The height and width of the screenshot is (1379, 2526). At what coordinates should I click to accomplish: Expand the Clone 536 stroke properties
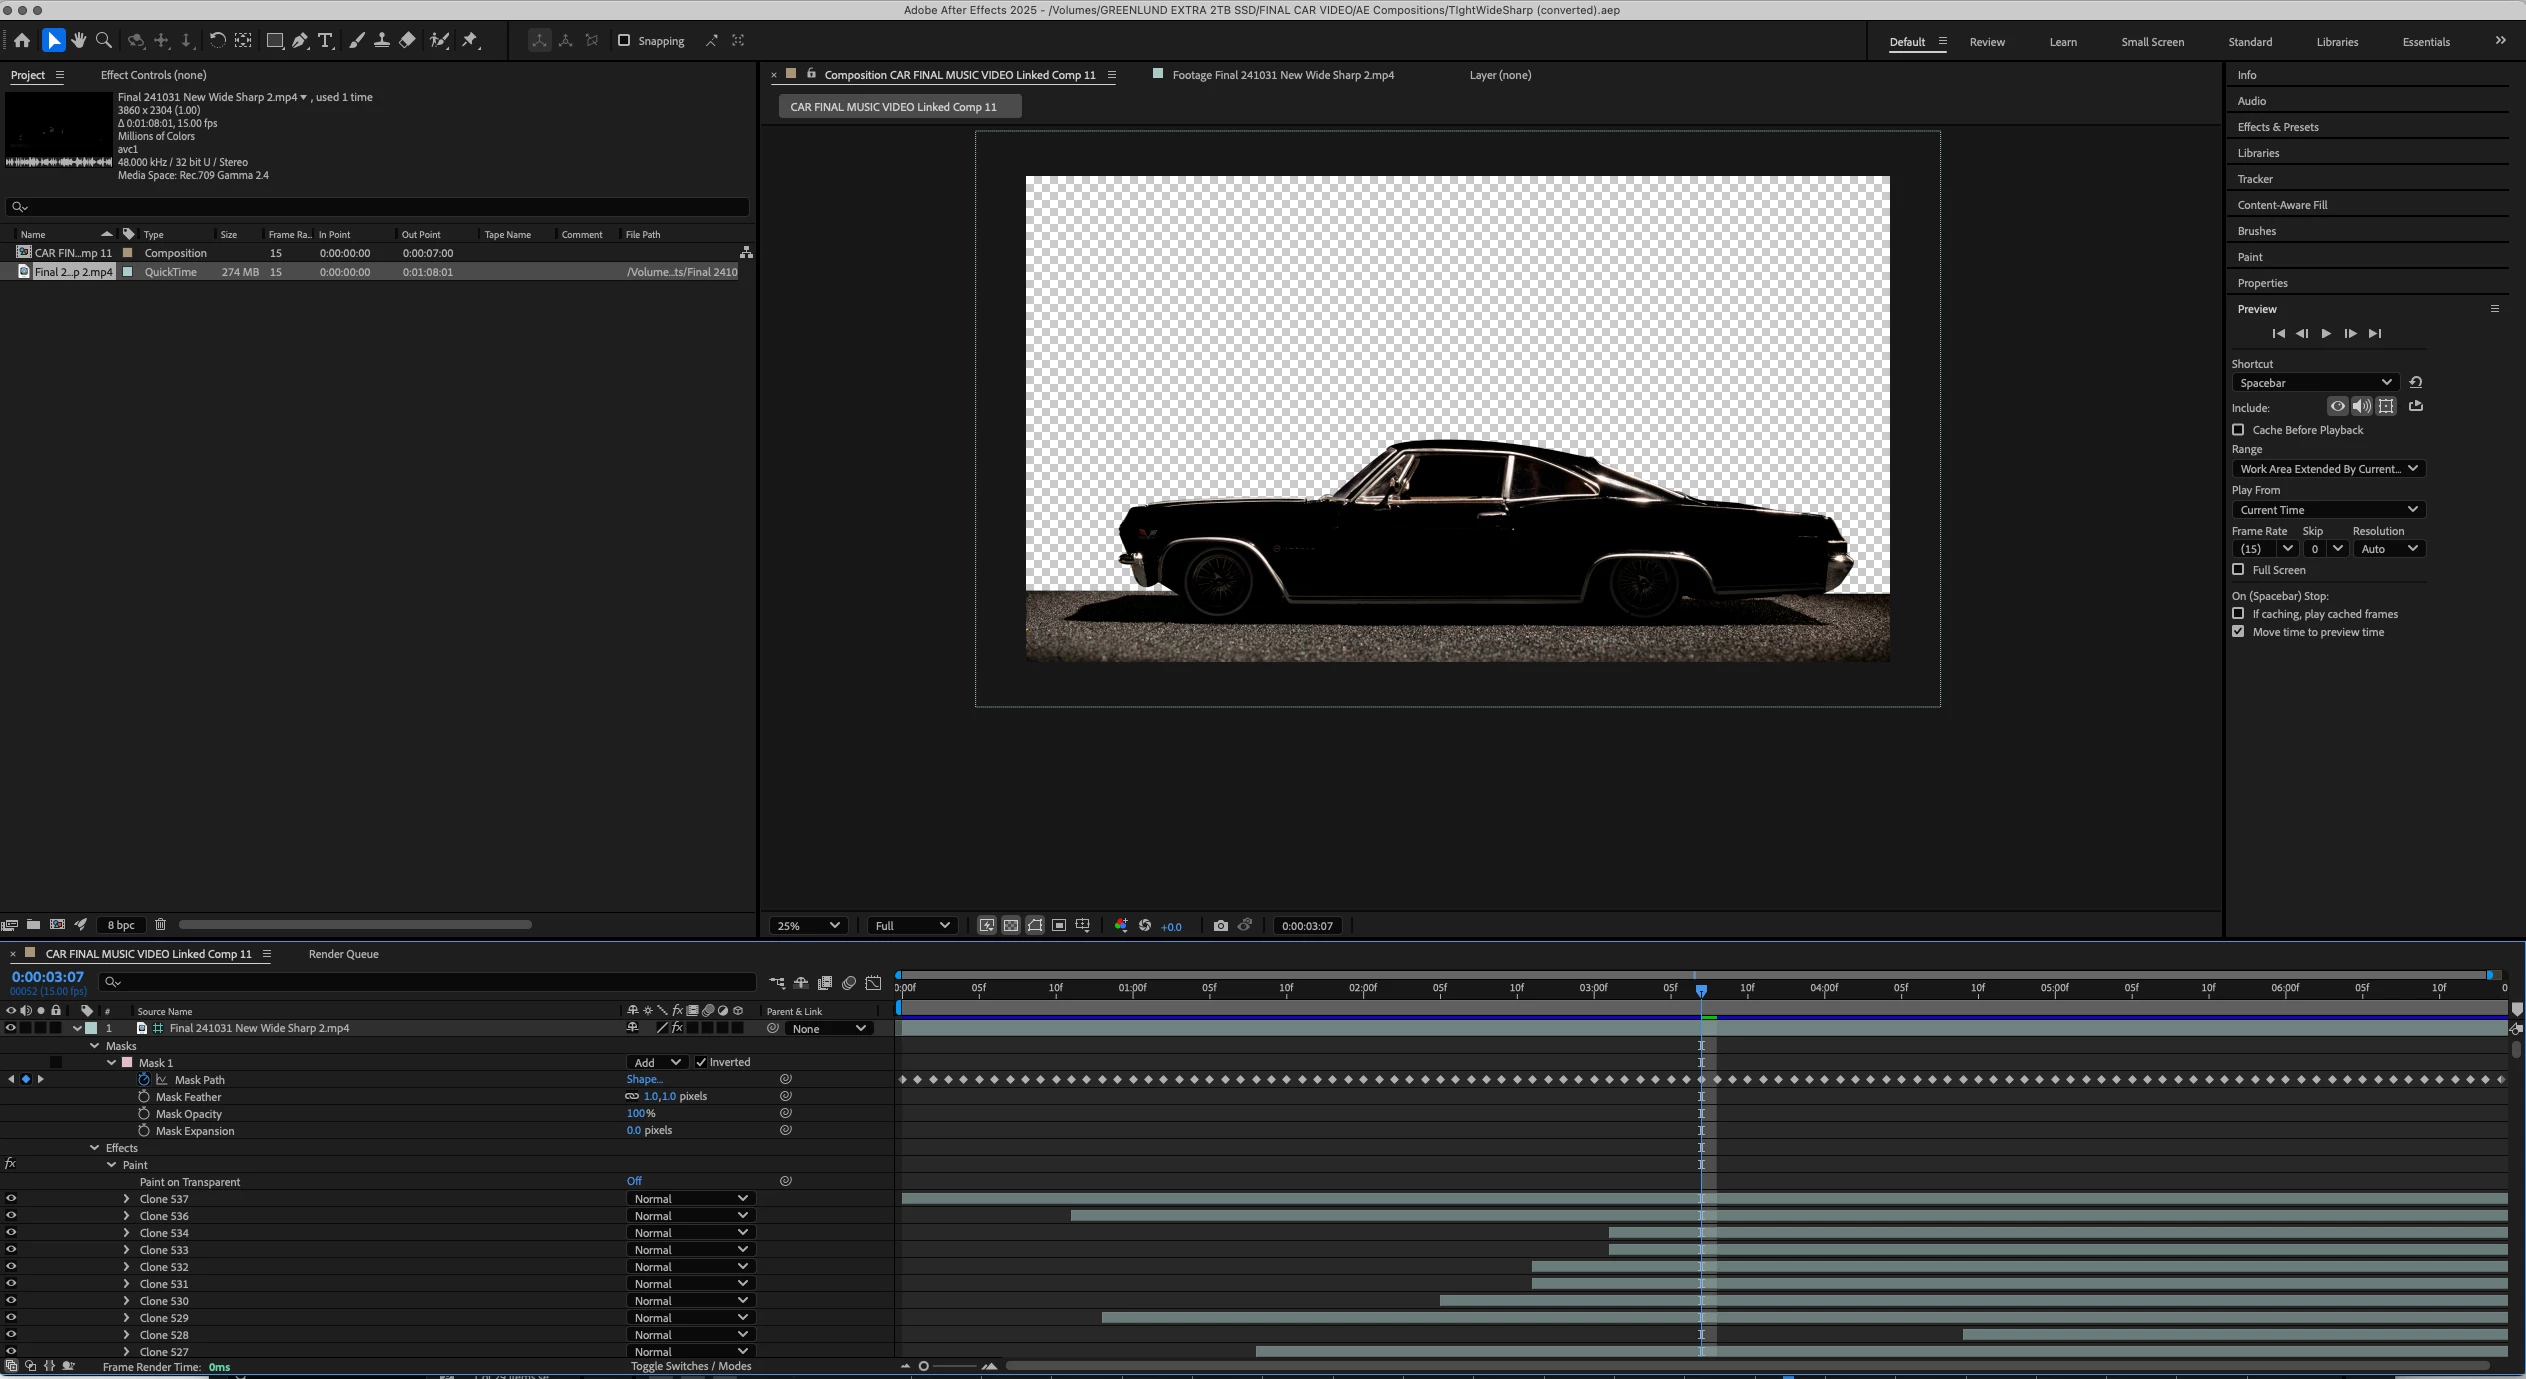[x=126, y=1216]
